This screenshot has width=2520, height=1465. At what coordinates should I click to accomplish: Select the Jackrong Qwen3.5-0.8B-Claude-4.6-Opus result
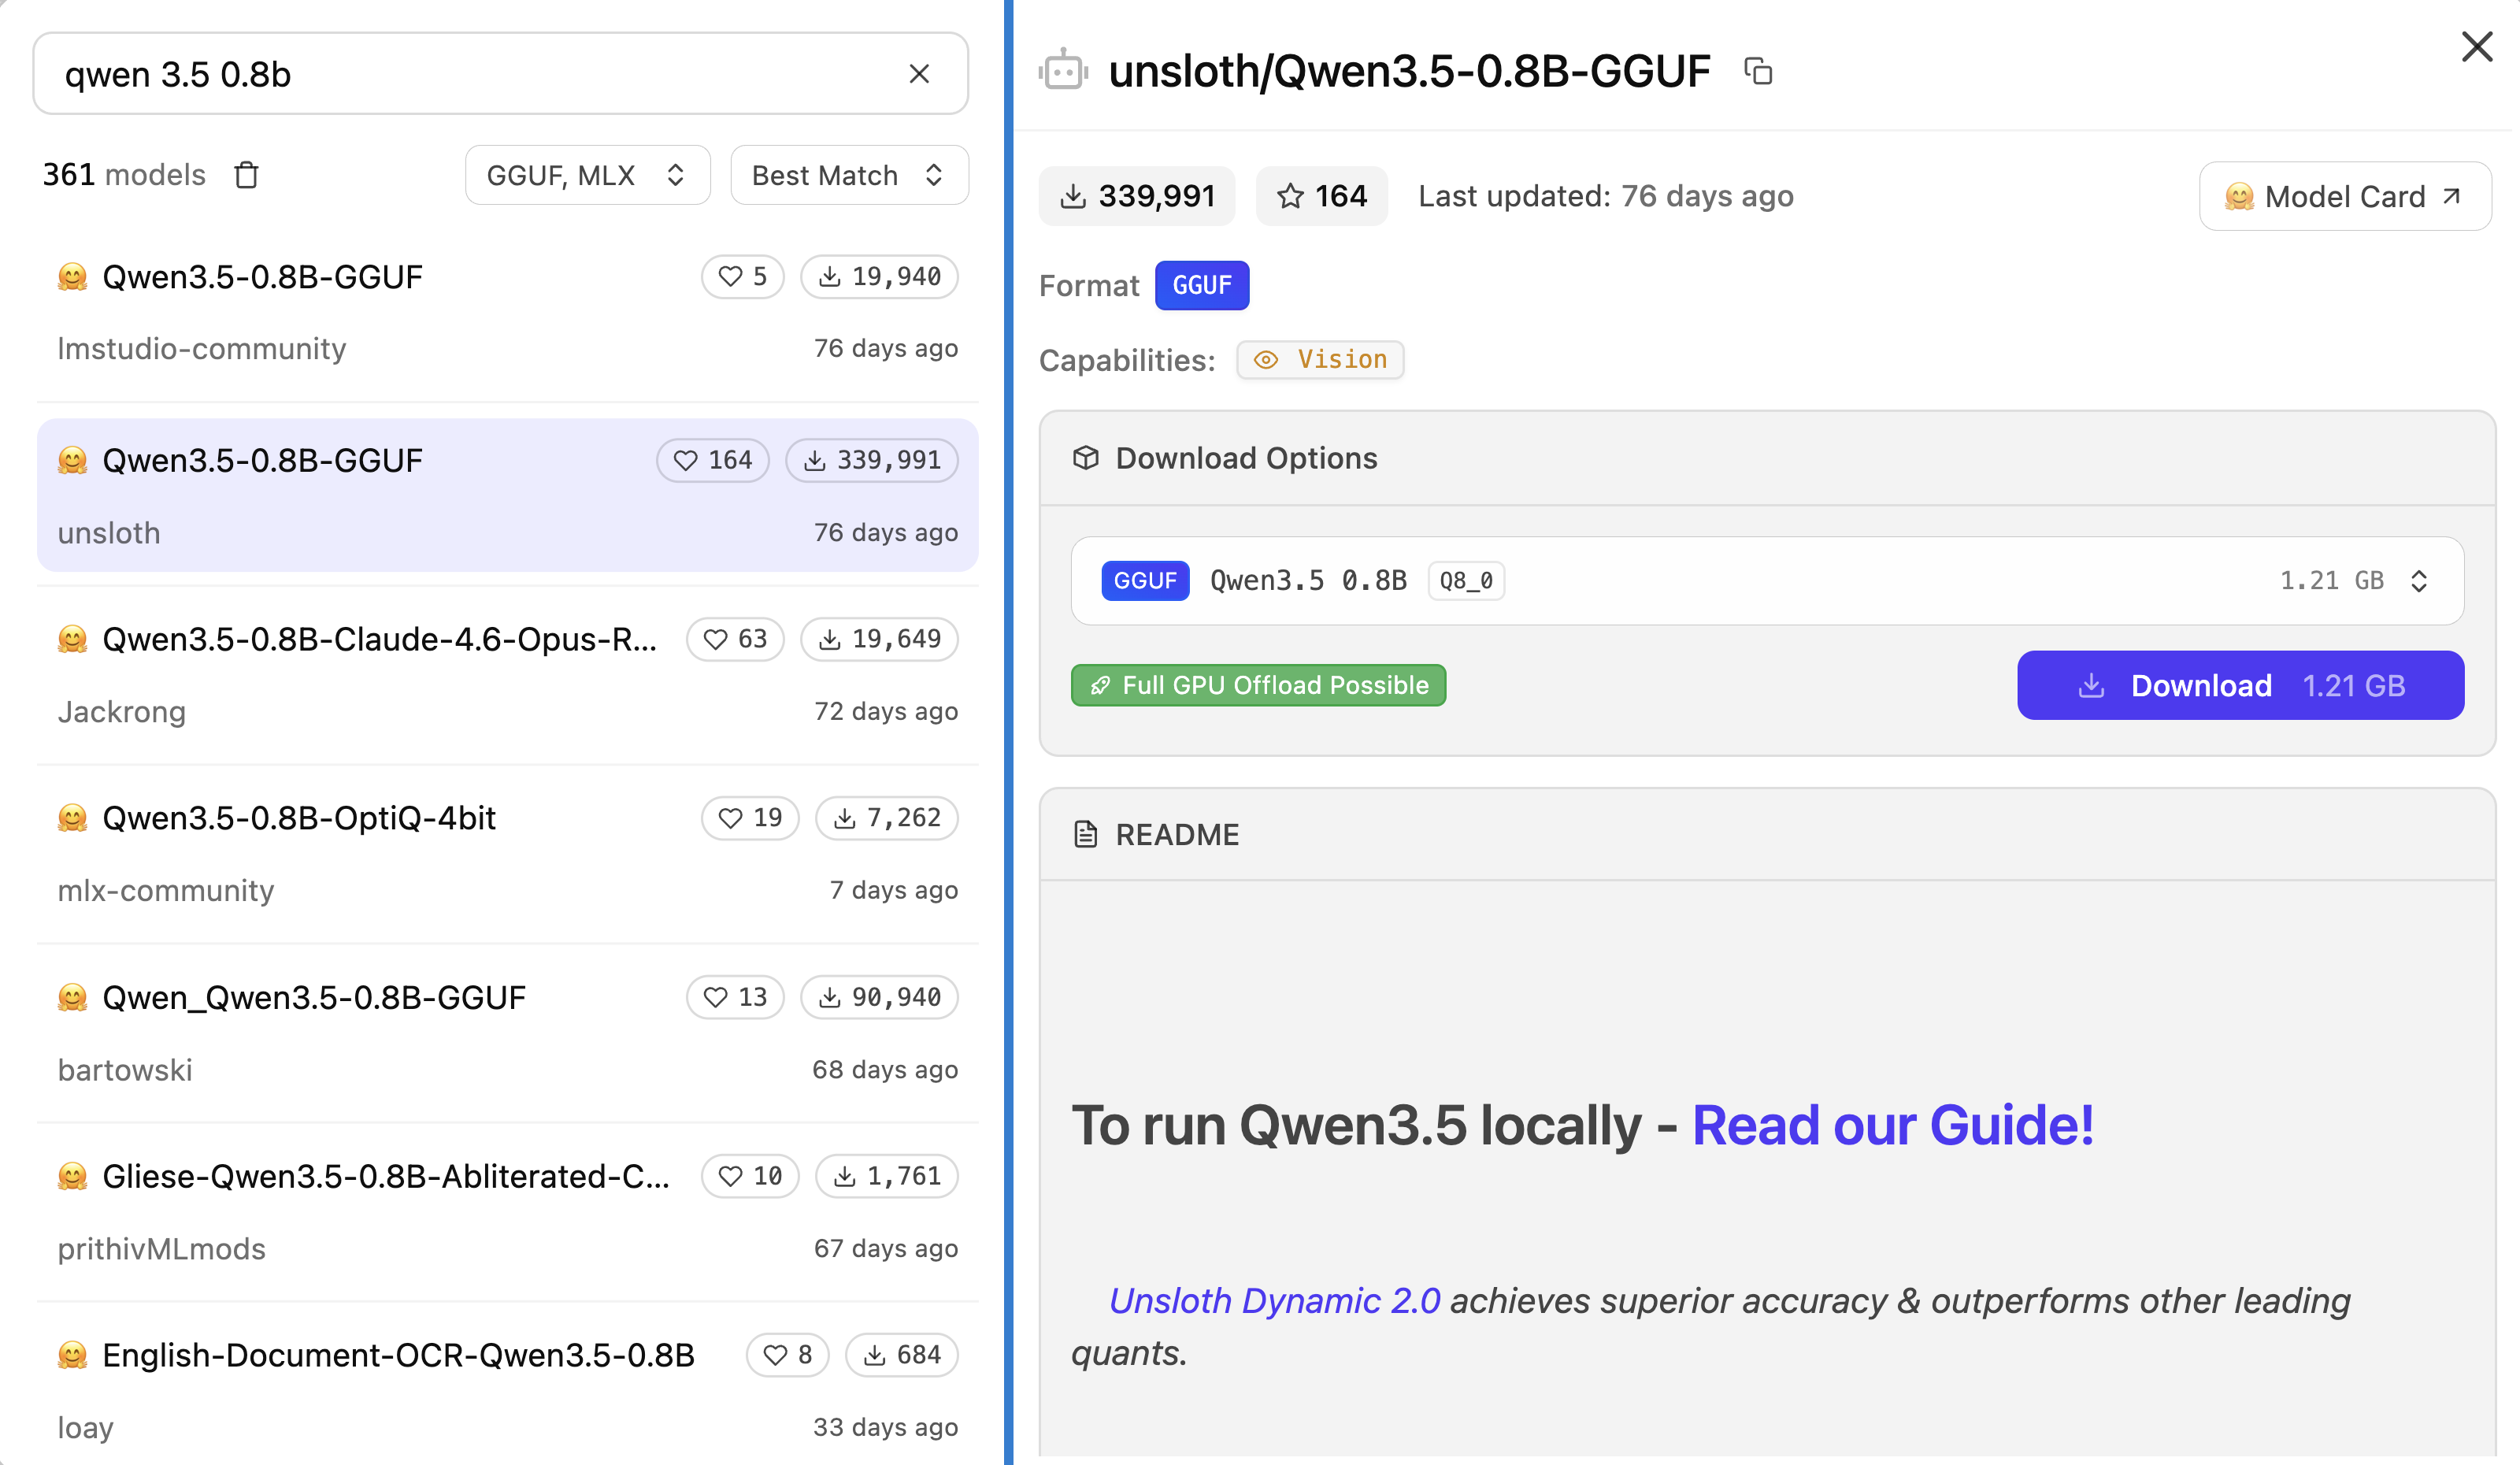(x=507, y=675)
